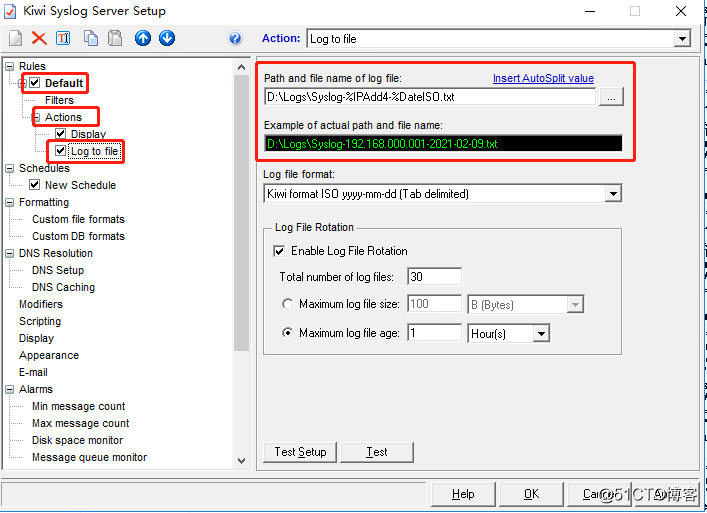Click tree scrollbar up arrow
The height and width of the screenshot is (513, 707).
241,67
